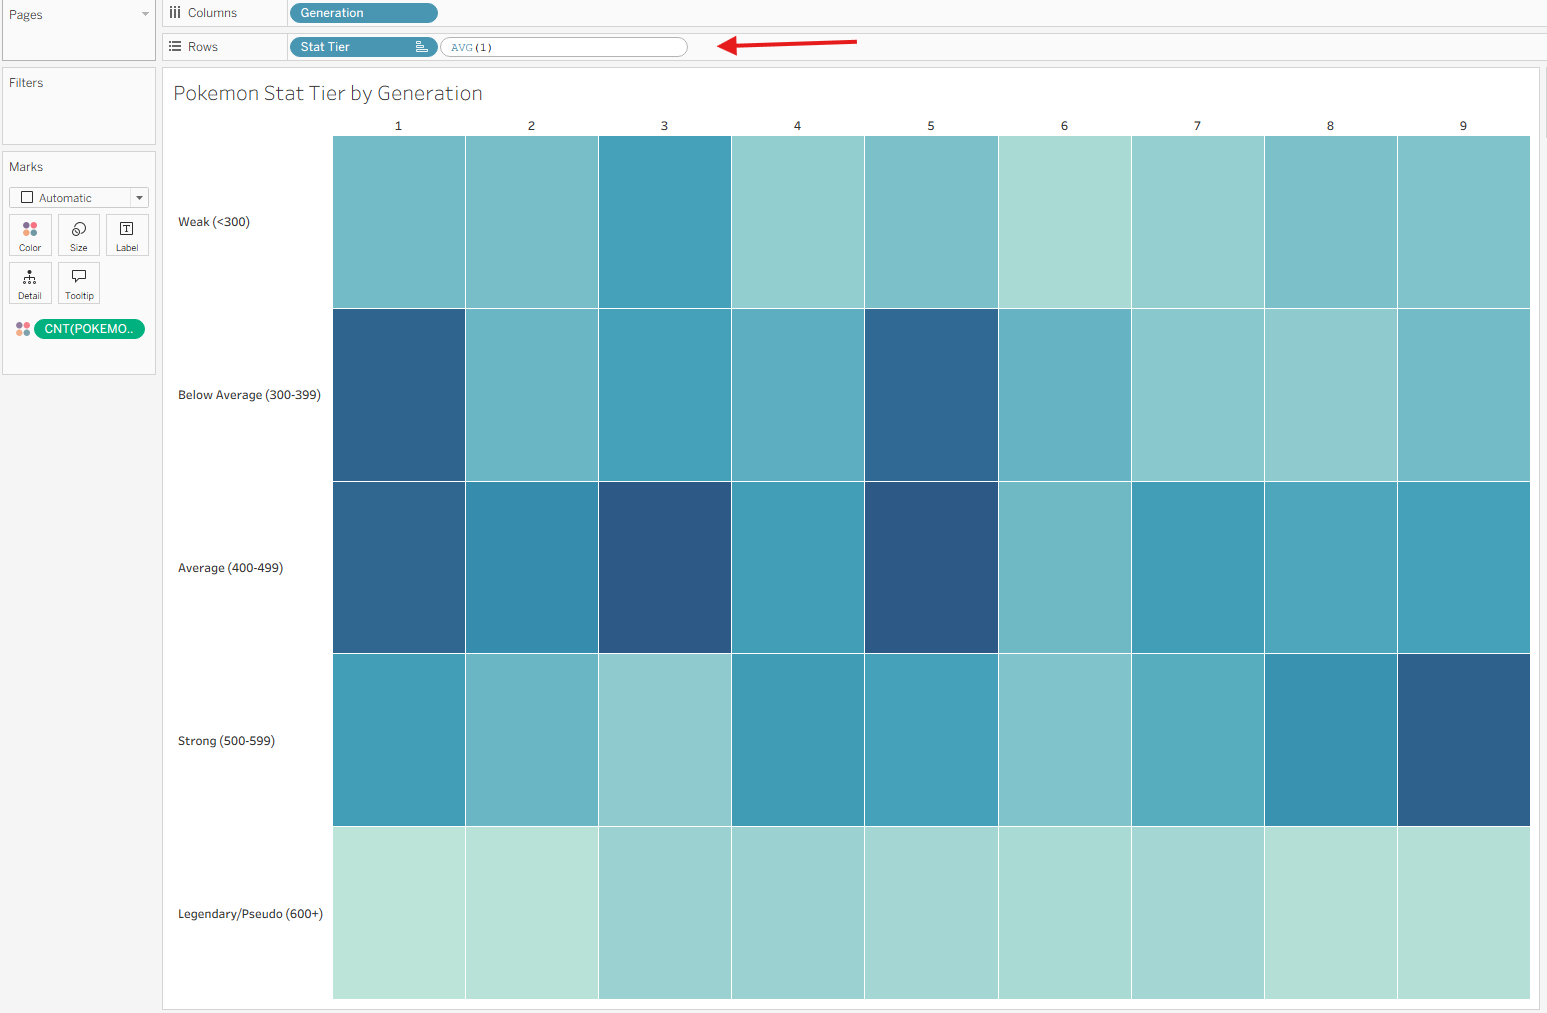
Task: Open the Detail marks card
Action: 30,283
